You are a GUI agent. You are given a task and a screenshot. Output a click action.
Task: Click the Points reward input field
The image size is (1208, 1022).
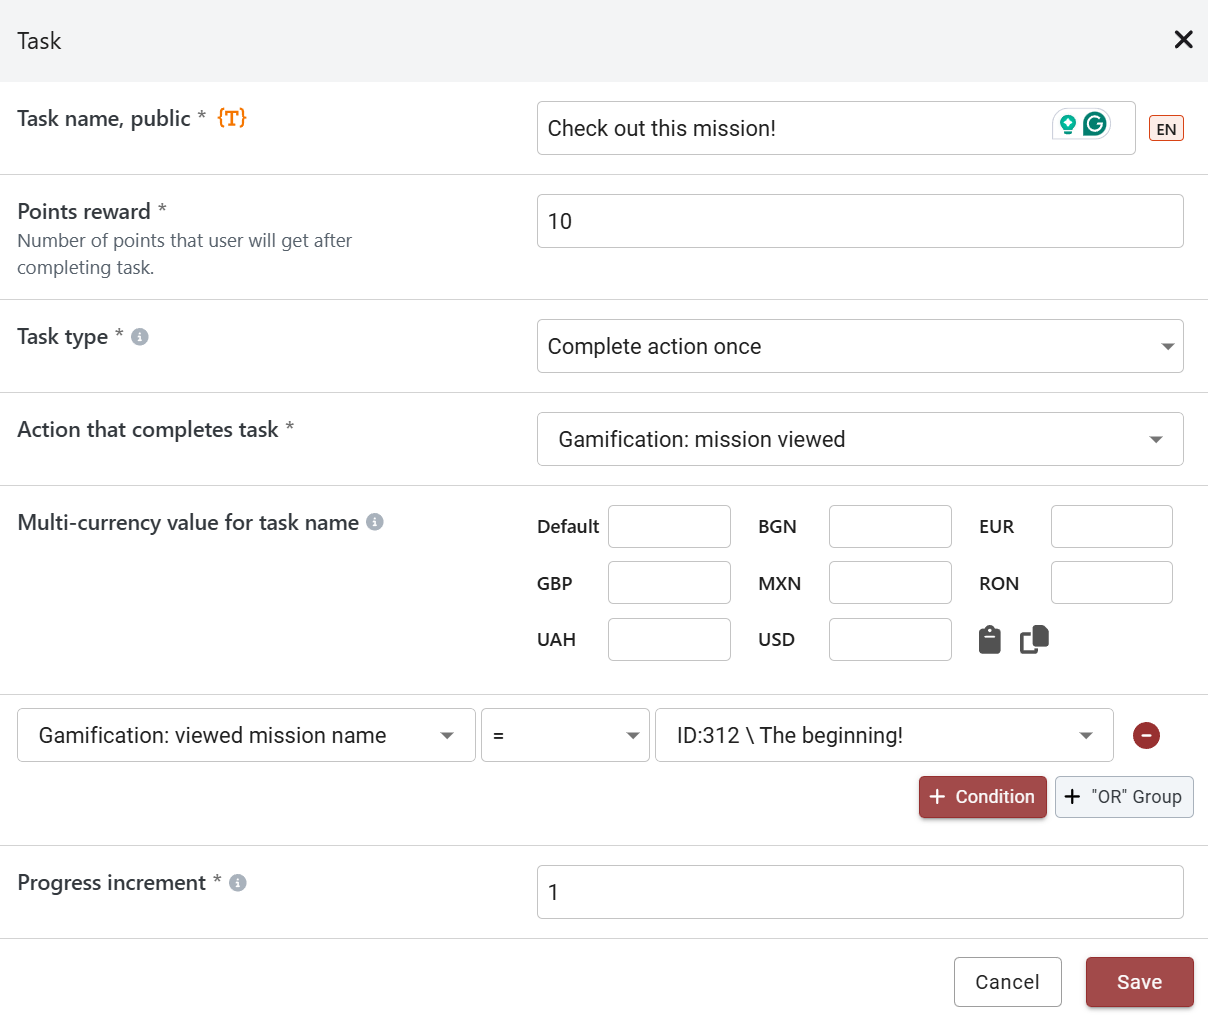(x=859, y=221)
